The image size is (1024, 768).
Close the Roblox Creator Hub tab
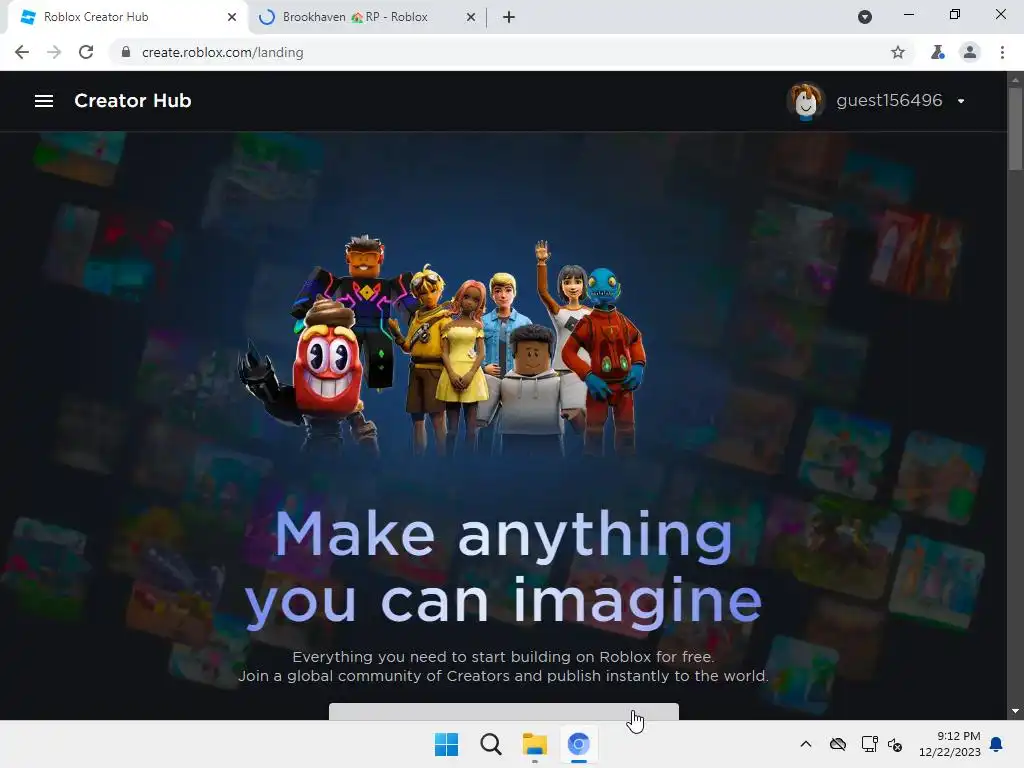[232, 17]
